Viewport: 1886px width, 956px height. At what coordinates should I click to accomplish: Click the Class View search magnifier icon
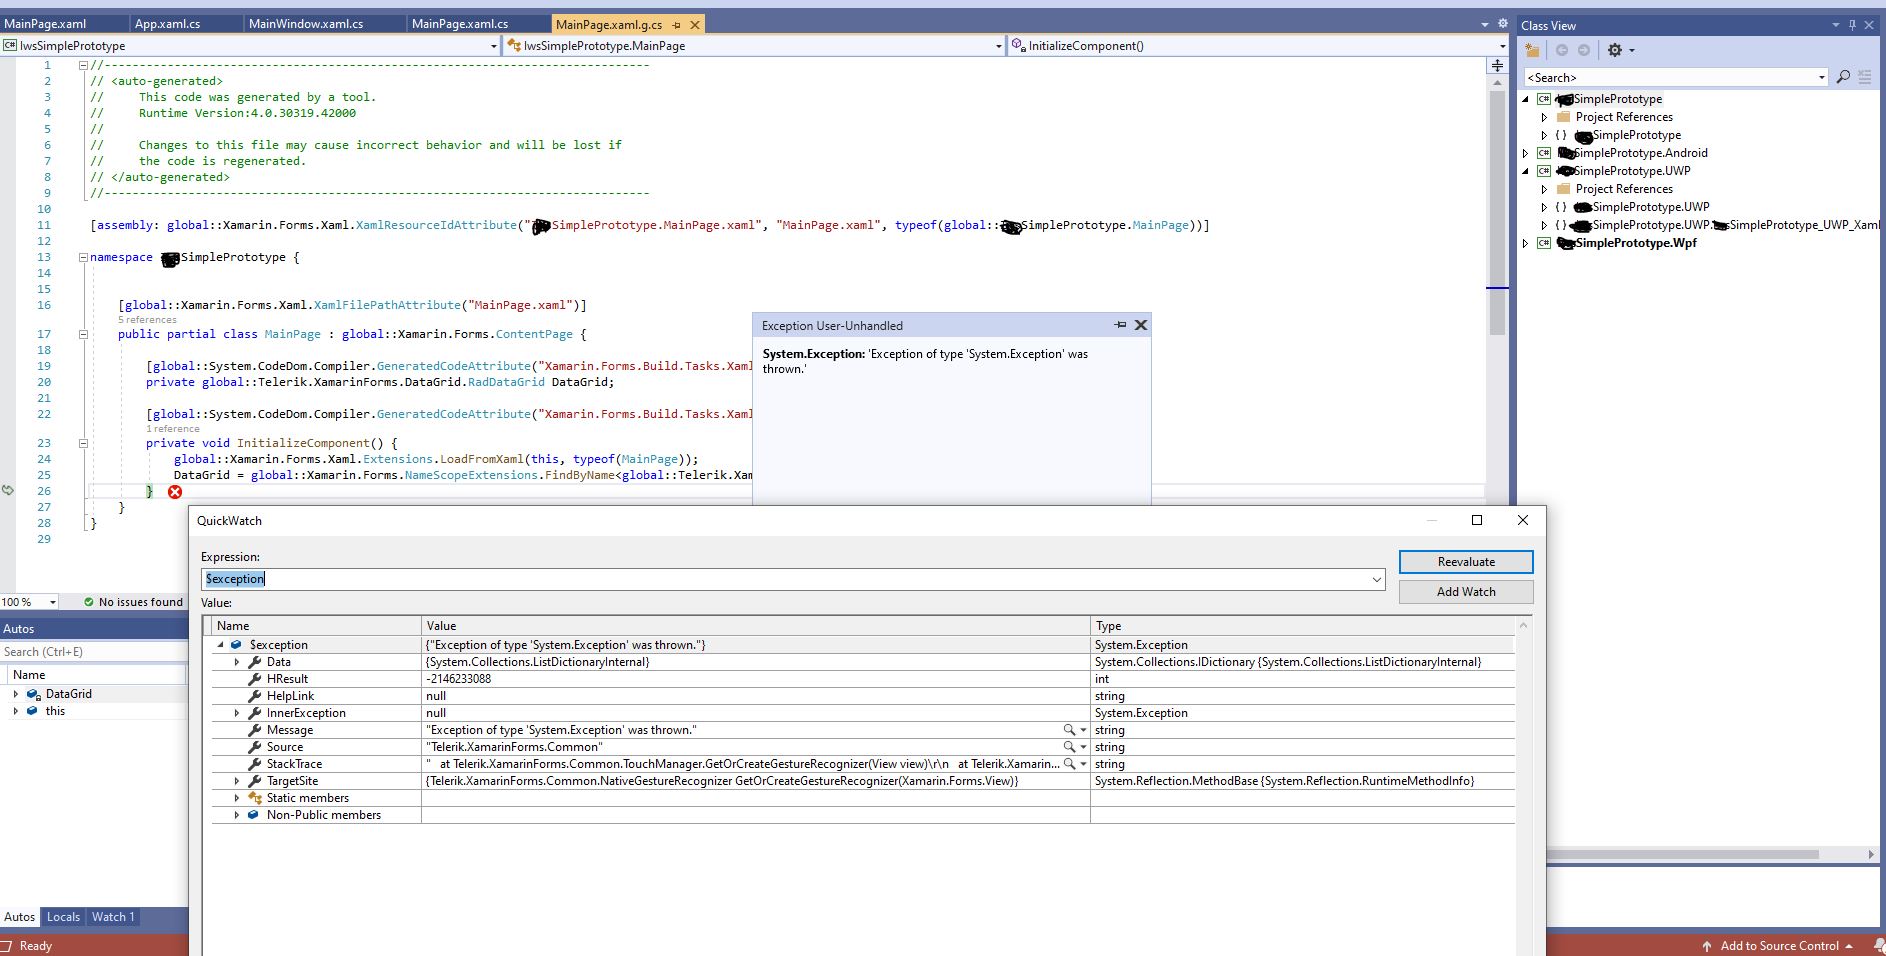(x=1843, y=77)
